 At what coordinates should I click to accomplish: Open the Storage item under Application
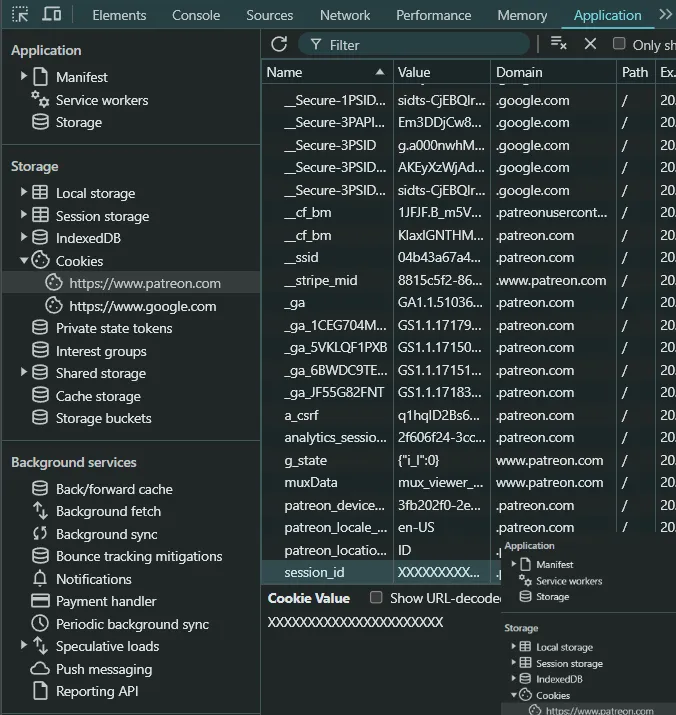(x=78, y=122)
